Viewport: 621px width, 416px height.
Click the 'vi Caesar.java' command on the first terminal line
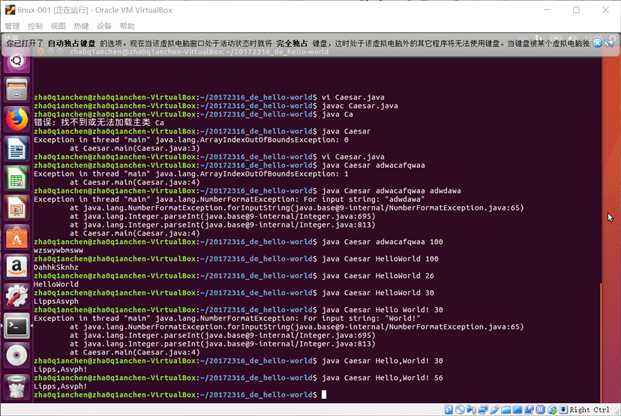353,97
